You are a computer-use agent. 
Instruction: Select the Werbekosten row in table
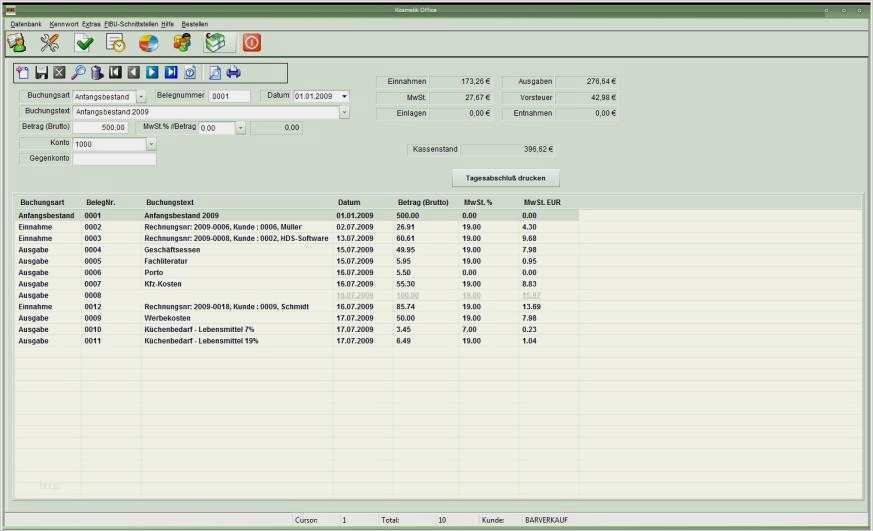pyautogui.click(x=171, y=317)
